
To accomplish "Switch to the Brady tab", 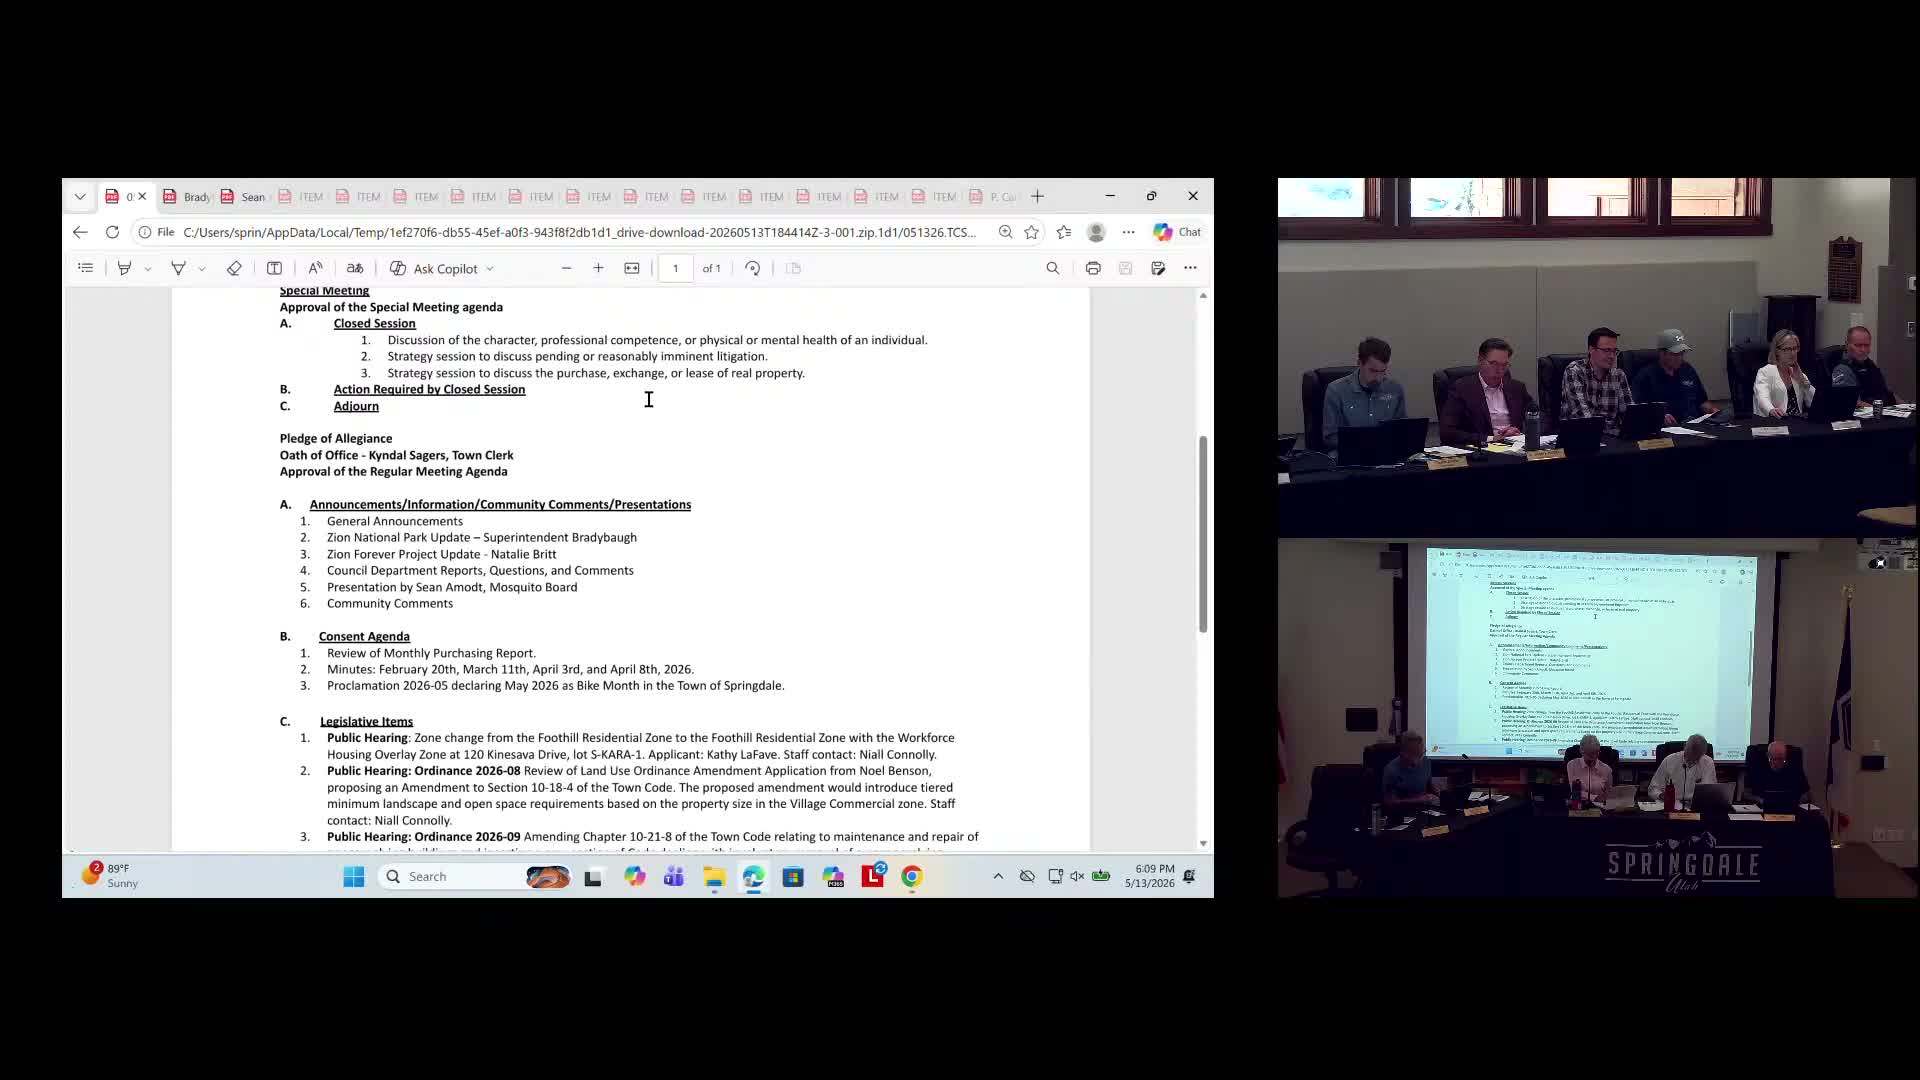I will 187,197.
